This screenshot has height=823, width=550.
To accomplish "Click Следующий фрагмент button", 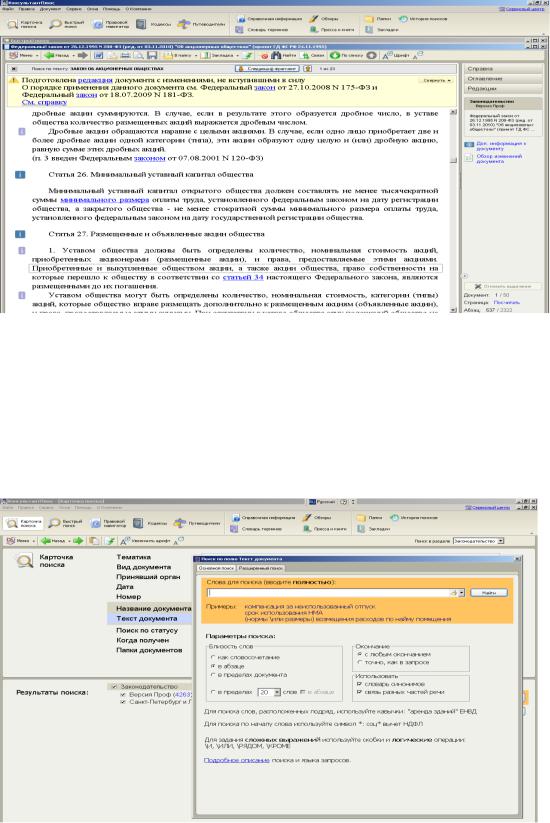I will (267, 69).
